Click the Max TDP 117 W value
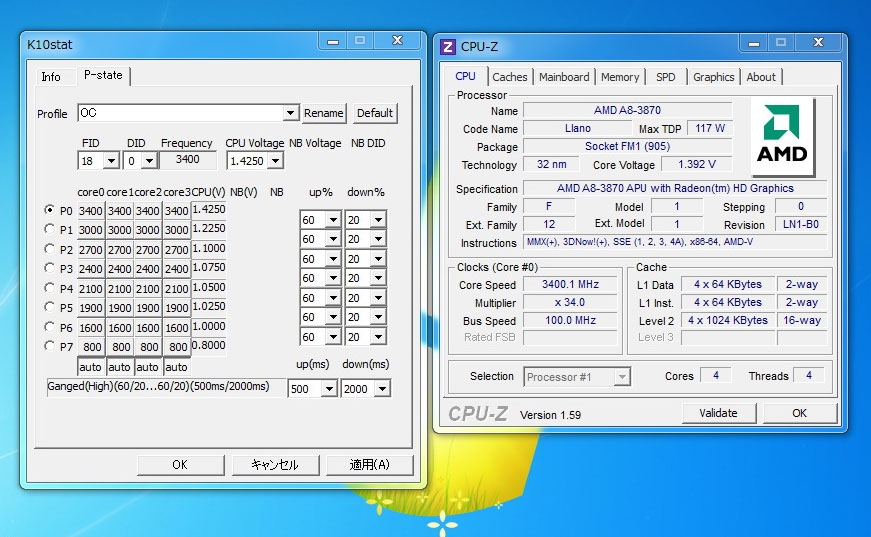The image size is (871, 537). pyautogui.click(x=710, y=128)
